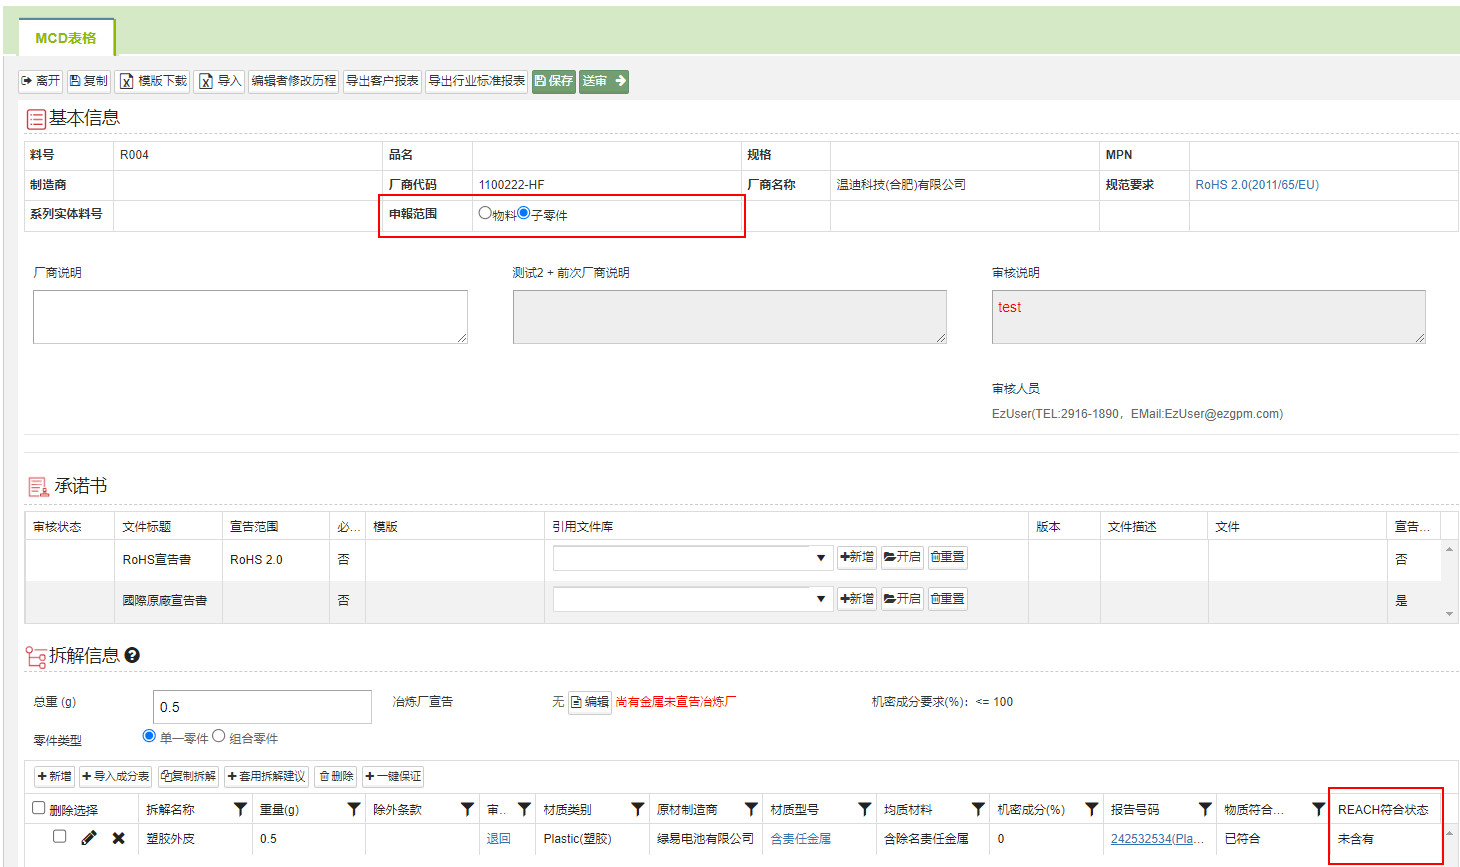Click the 厂商说明 text area
Viewport: 1460px width, 867px height.
pyautogui.click(x=250, y=317)
